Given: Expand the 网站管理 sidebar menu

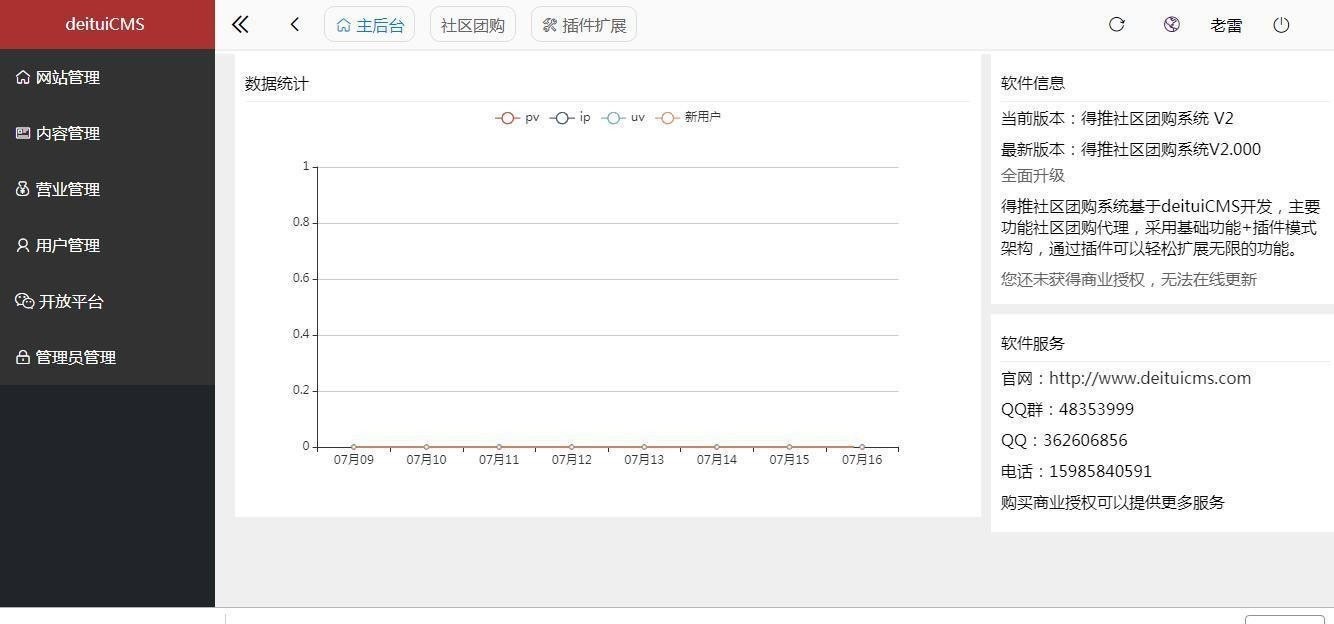Looking at the screenshot, I should [67, 77].
